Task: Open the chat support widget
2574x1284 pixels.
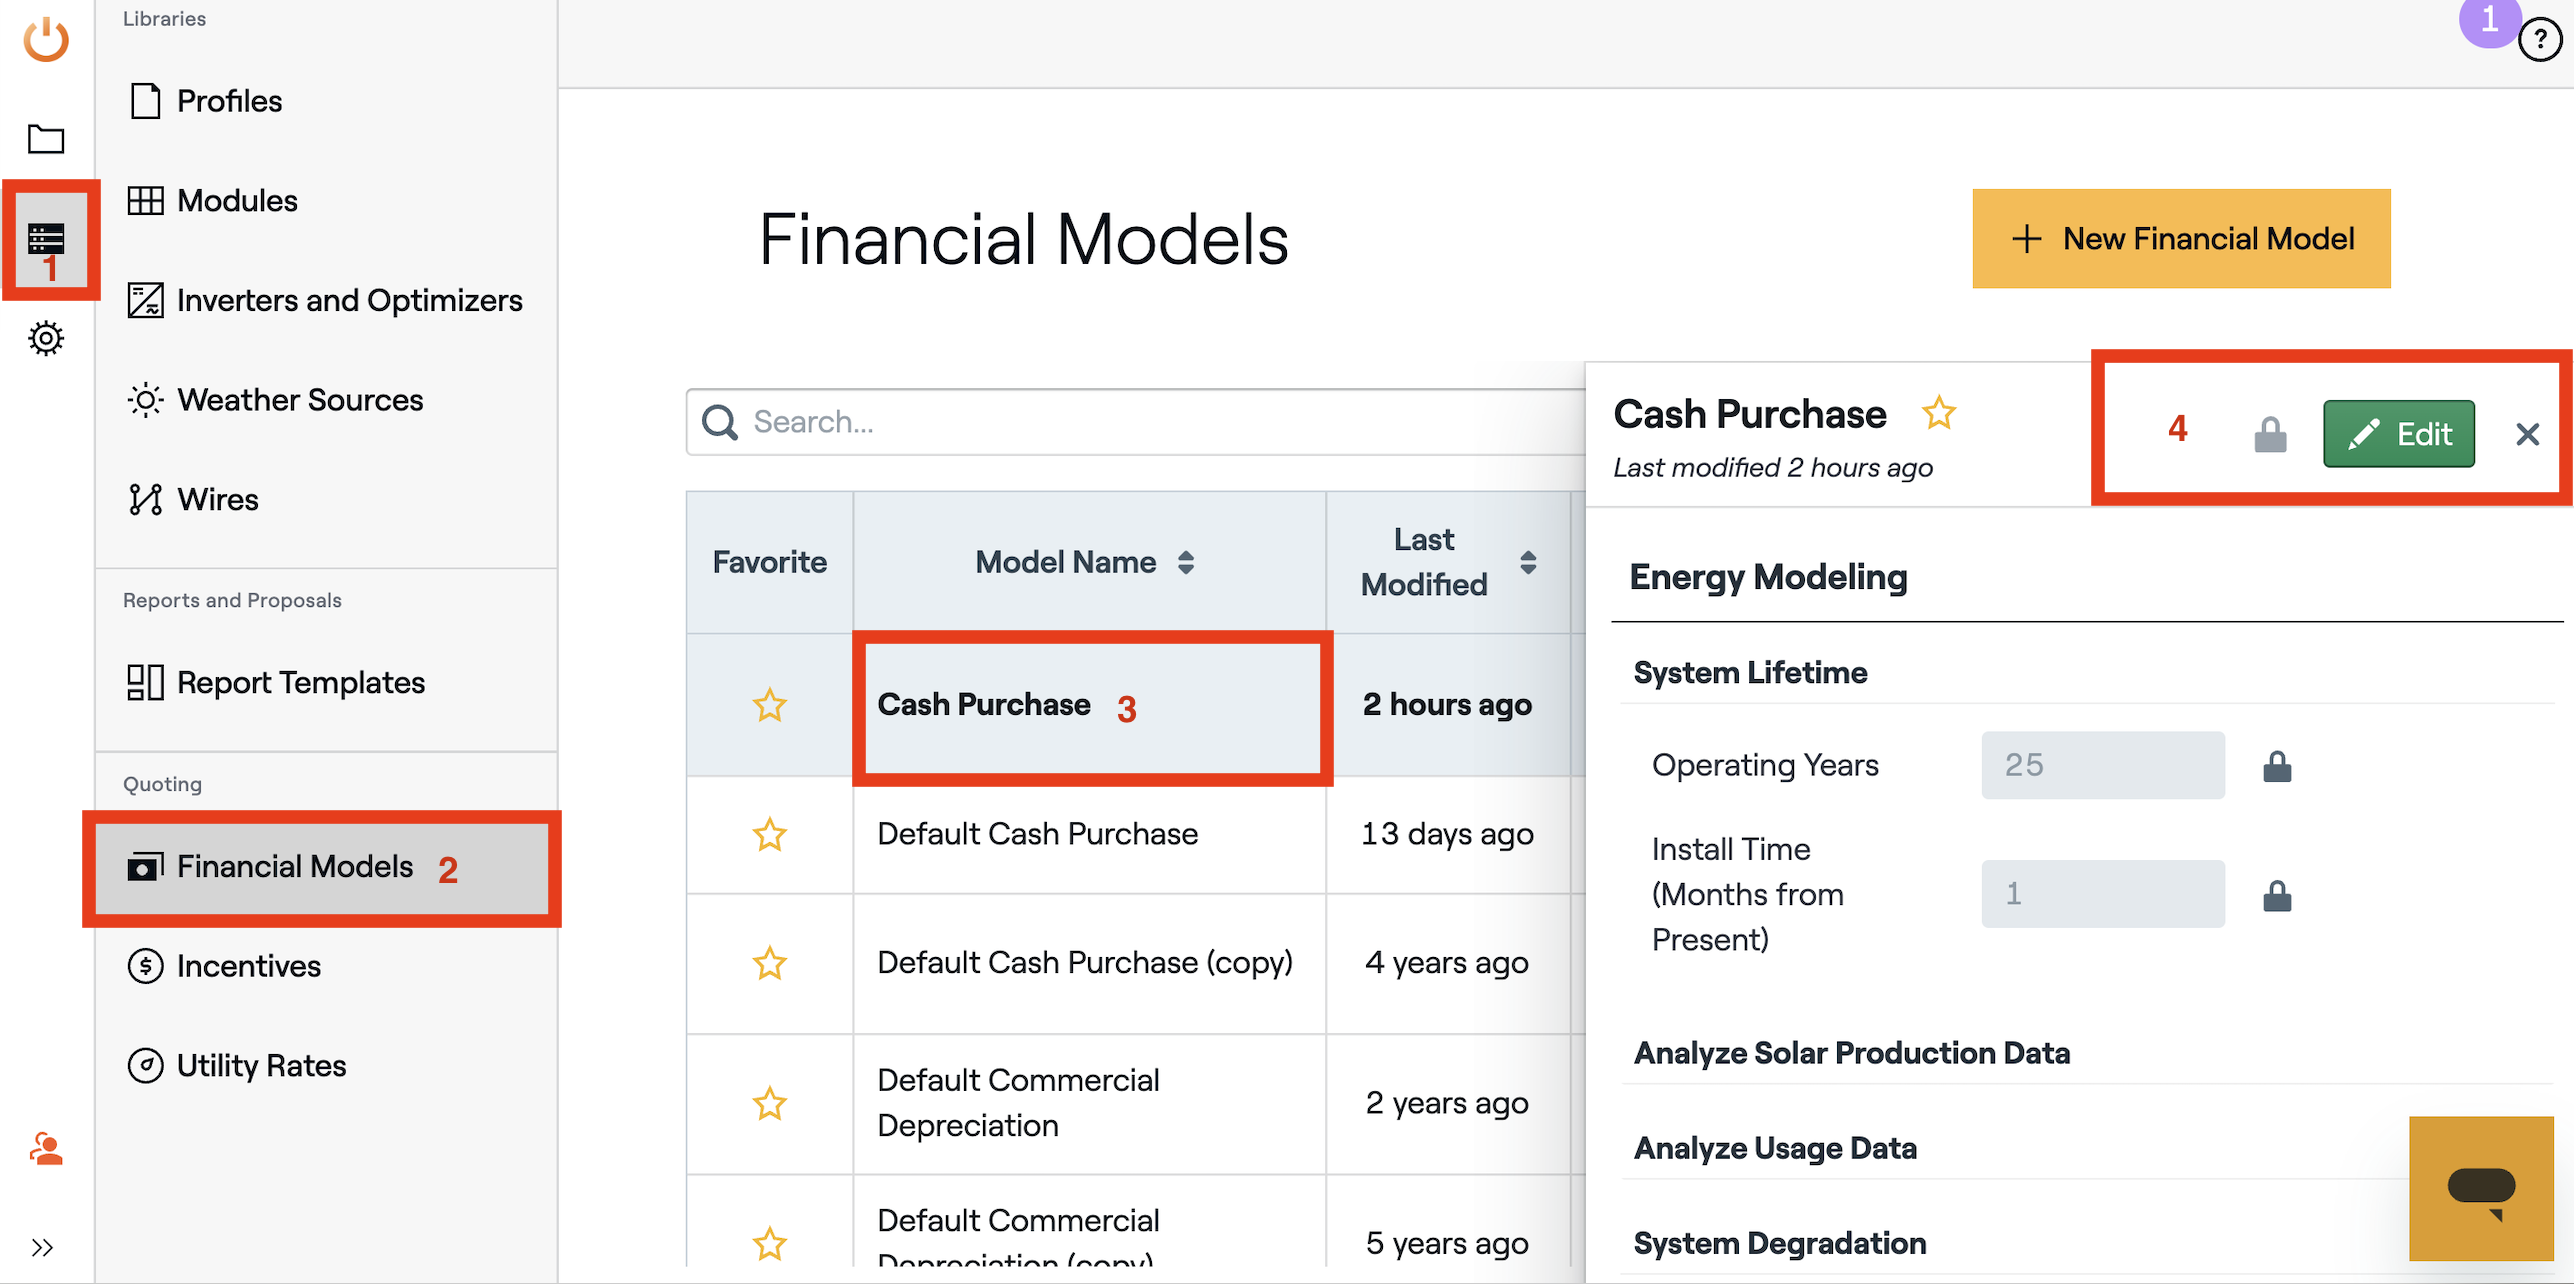Action: click(2481, 1188)
